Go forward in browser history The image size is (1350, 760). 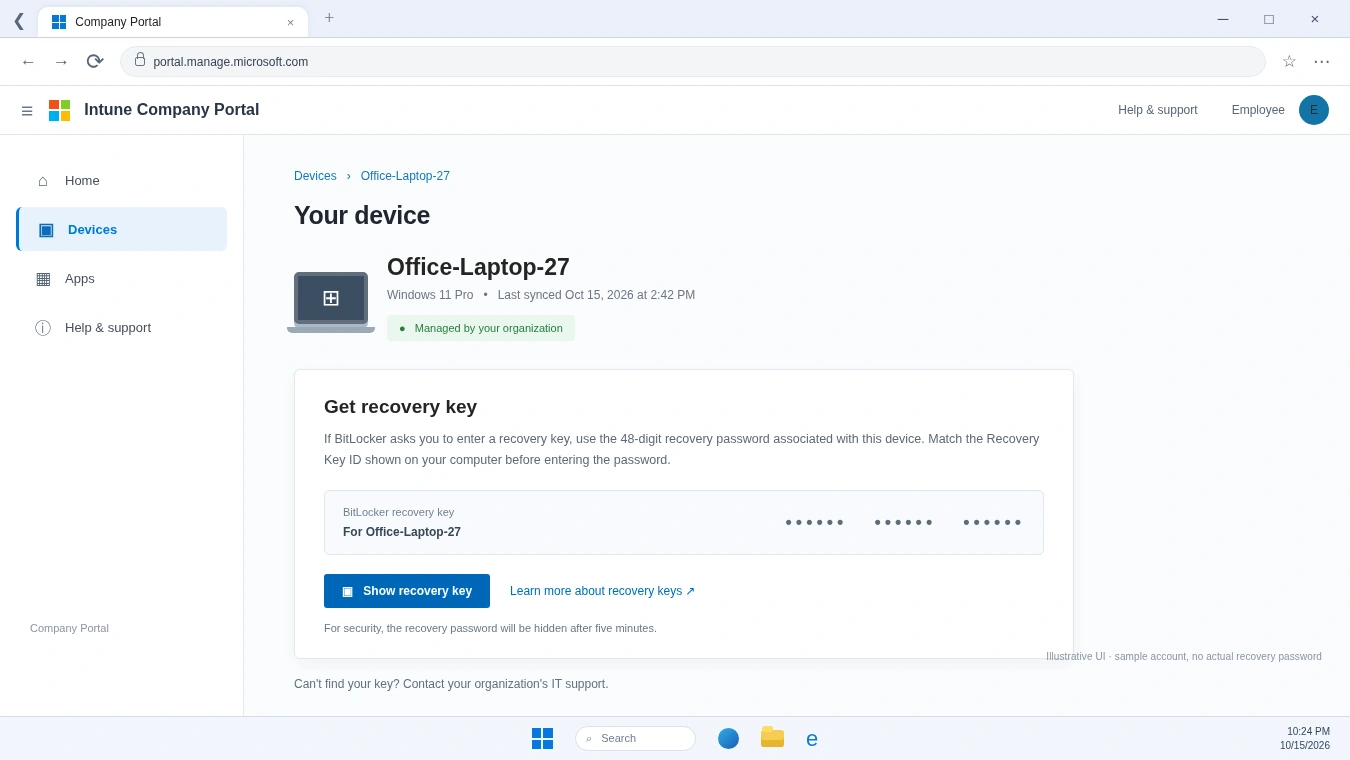[61, 62]
